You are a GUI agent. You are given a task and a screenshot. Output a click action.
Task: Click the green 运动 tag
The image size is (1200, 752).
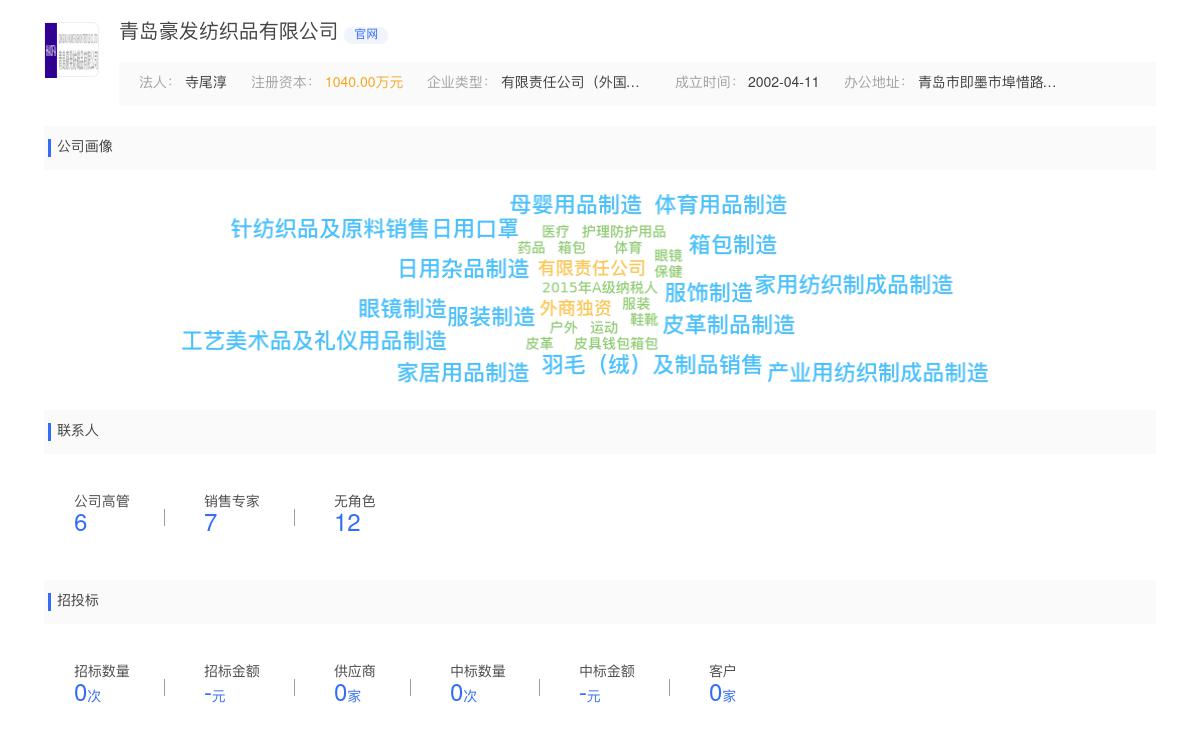[x=604, y=328]
